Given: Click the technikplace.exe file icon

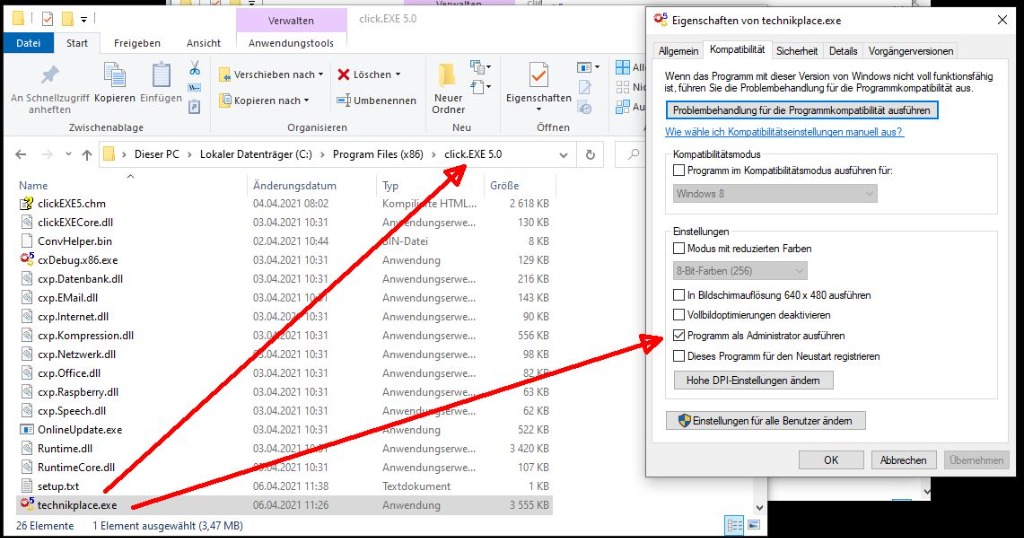Looking at the screenshot, I should pyautogui.click(x=27, y=504).
